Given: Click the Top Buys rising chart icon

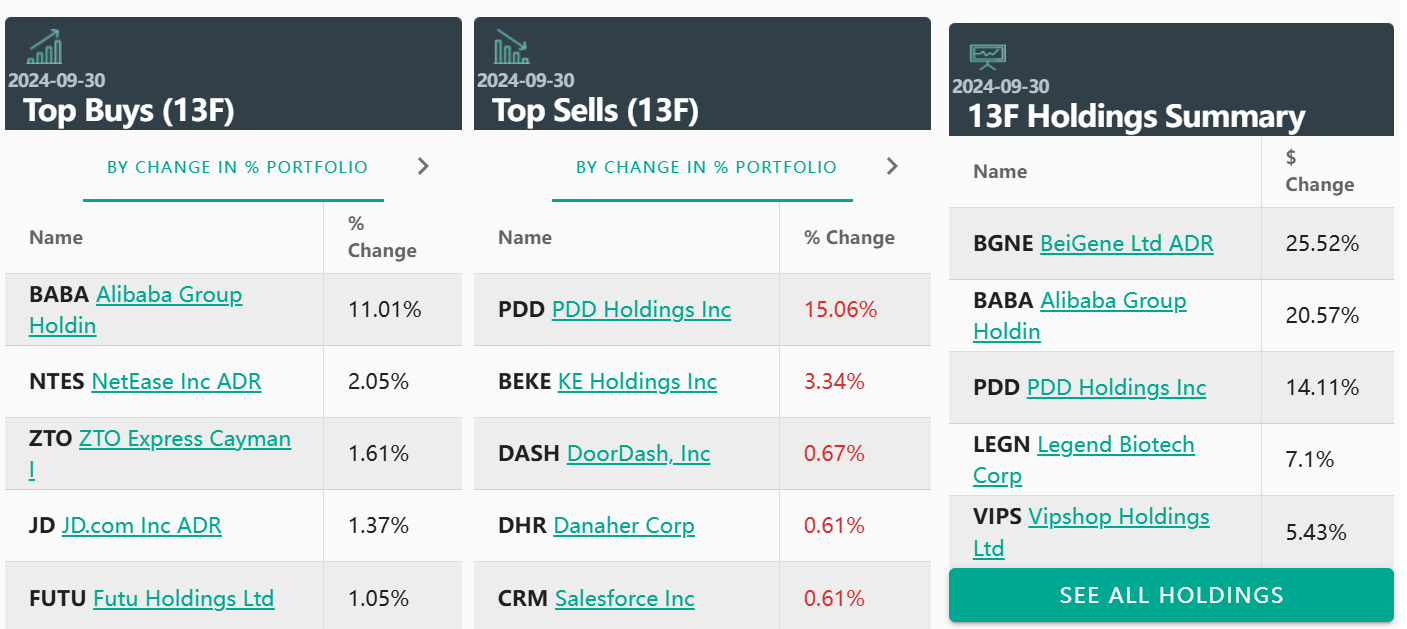Looking at the screenshot, I should [x=44, y=47].
